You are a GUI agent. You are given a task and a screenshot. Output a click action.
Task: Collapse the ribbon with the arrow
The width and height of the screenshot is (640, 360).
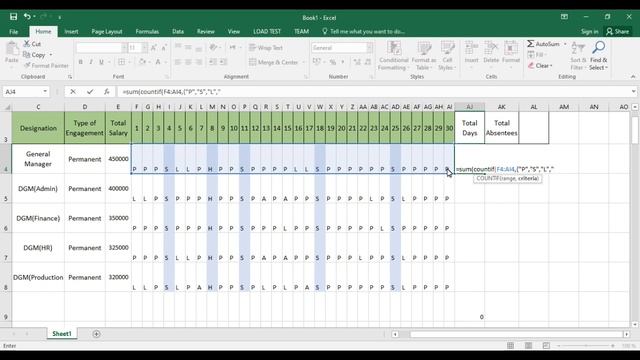tap(633, 76)
